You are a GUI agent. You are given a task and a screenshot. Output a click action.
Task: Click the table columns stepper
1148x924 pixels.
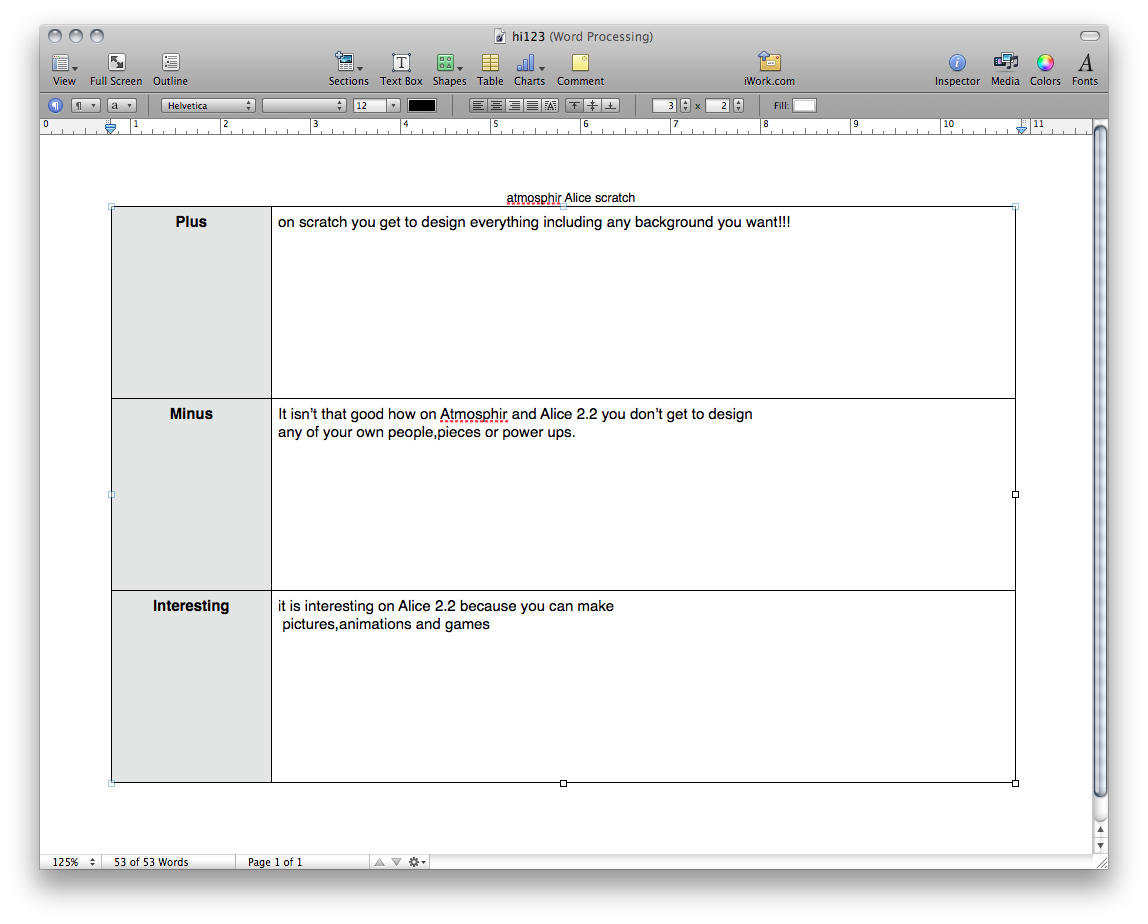[738, 105]
